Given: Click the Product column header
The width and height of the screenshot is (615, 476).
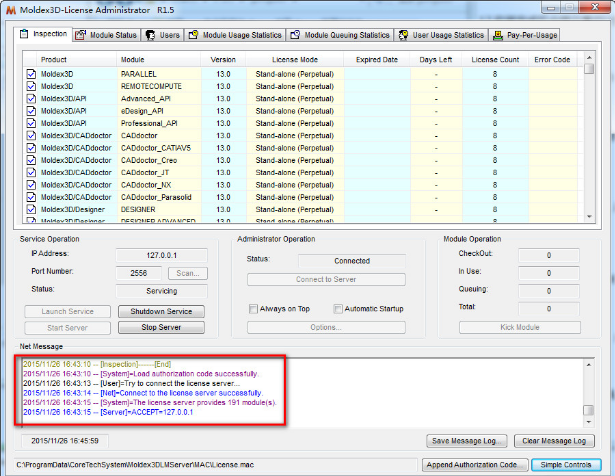Looking at the screenshot, I should (76, 60).
